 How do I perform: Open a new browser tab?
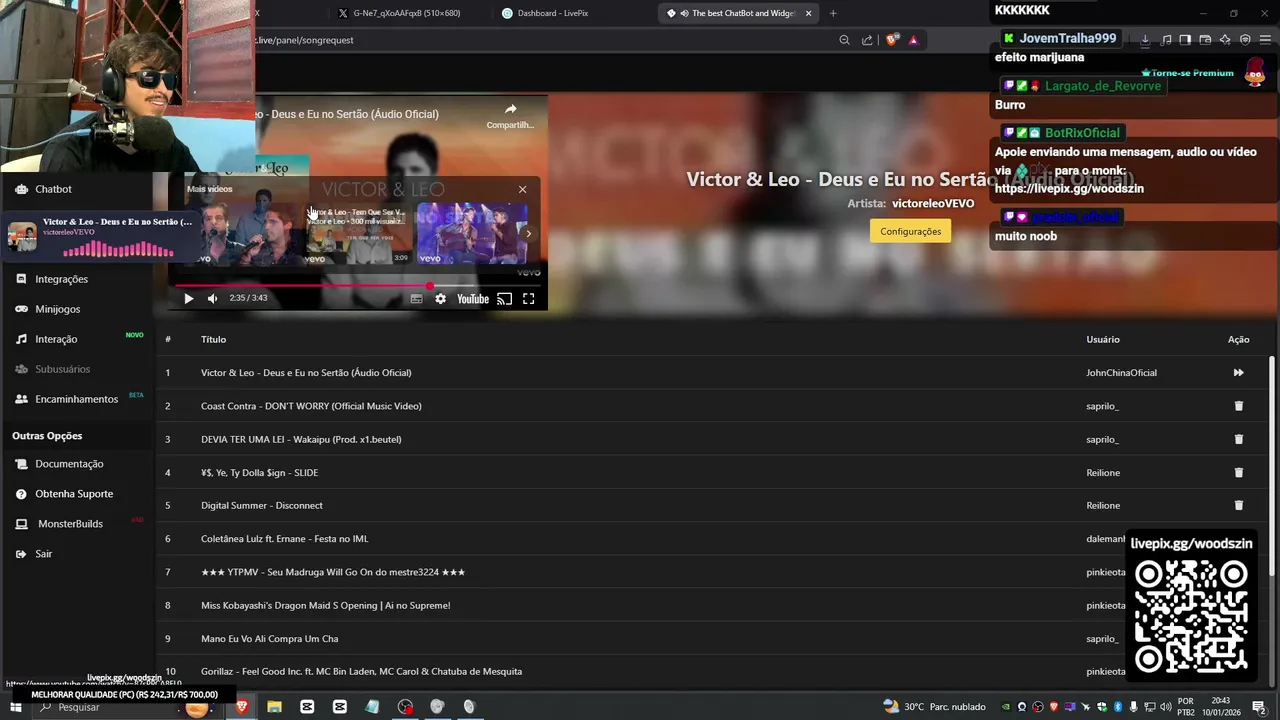click(x=833, y=13)
